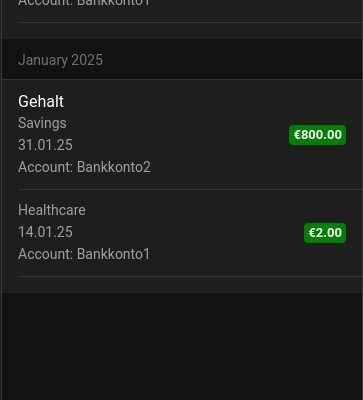Screen dimensions: 363x400
Task: Click the green €2.00 amount badge
Action: (325, 233)
